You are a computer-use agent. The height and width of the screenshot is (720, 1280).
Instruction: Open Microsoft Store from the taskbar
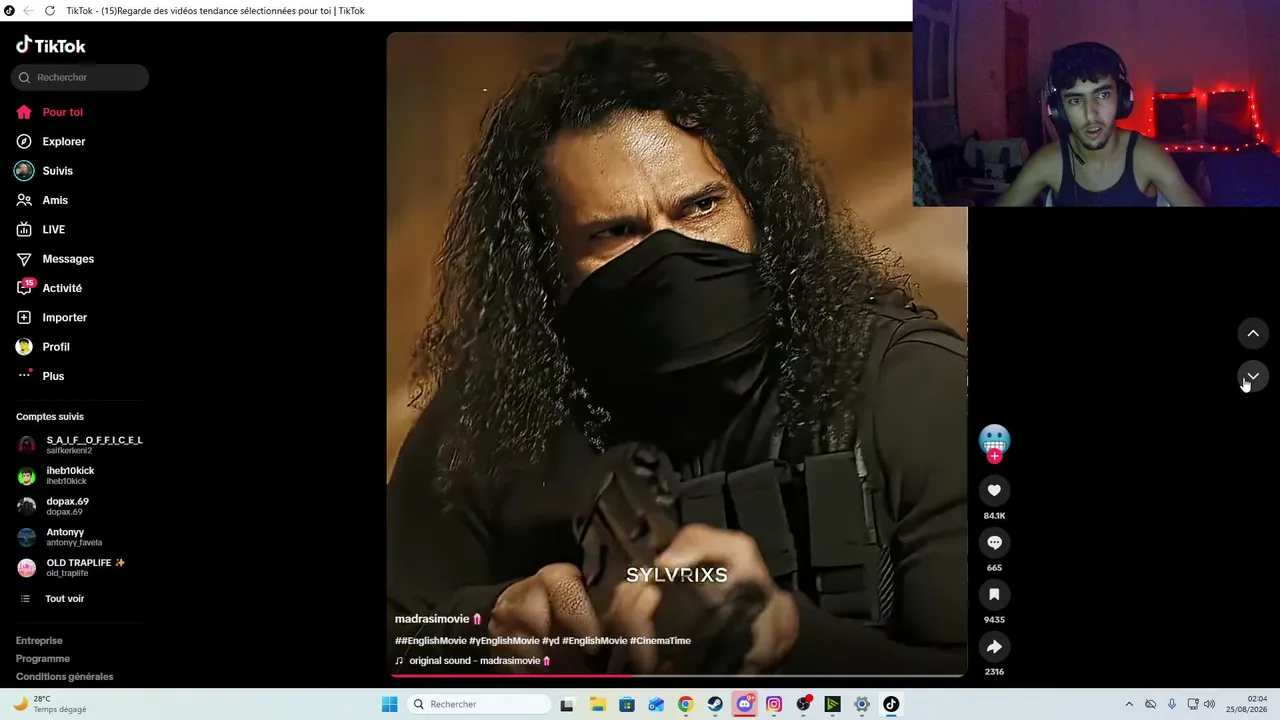coord(627,704)
